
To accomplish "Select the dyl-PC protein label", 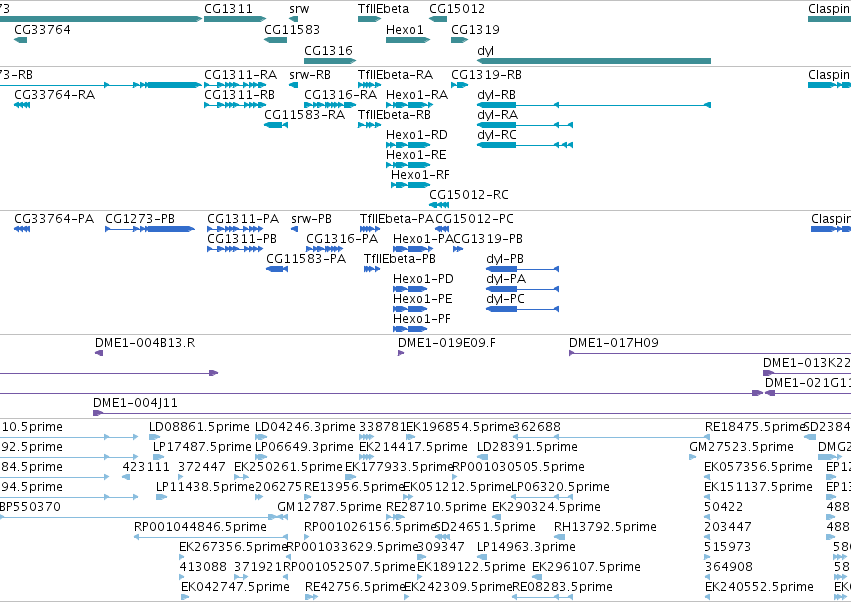I will point(505,299).
